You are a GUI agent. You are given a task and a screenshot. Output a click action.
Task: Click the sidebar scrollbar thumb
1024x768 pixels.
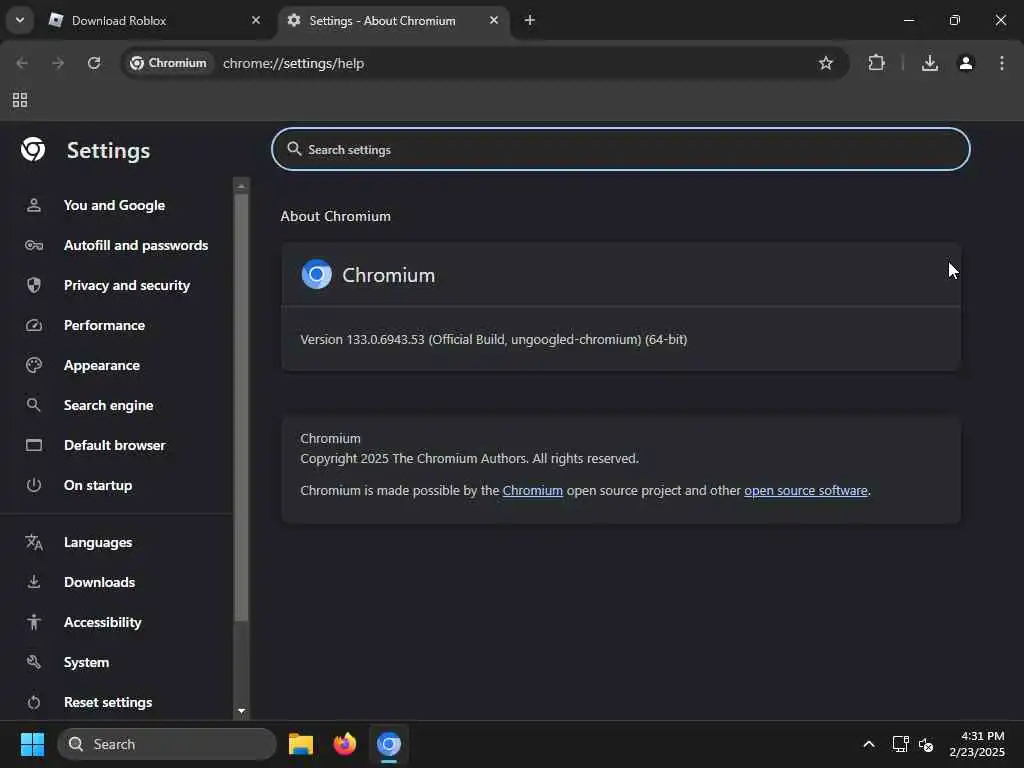242,408
